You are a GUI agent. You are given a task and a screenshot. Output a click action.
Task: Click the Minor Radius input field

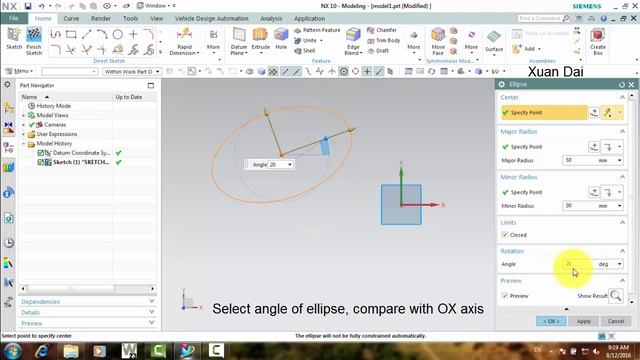[x=580, y=206]
